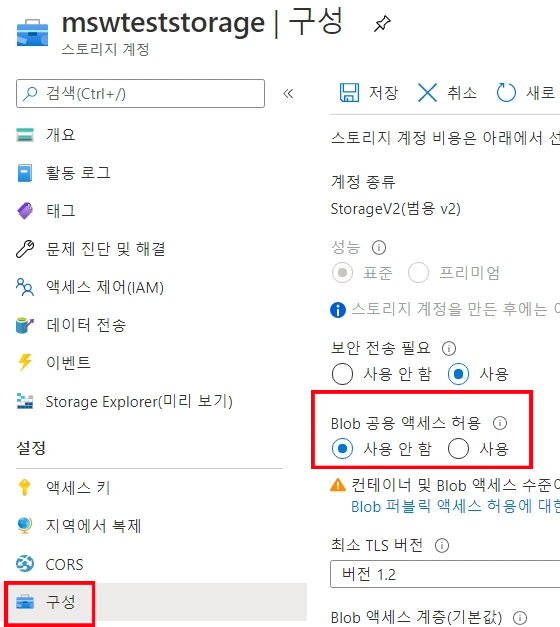560x627 pixels.
Task: Click the 이벤트 lightning bolt icon
Action: 25,363
